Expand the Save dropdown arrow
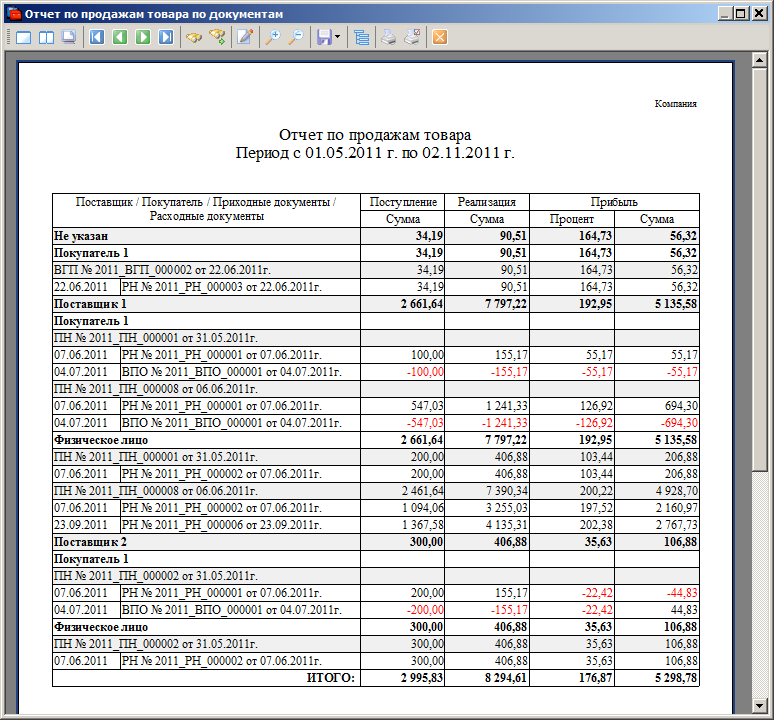774x720 pixels. tap(338, 38)
